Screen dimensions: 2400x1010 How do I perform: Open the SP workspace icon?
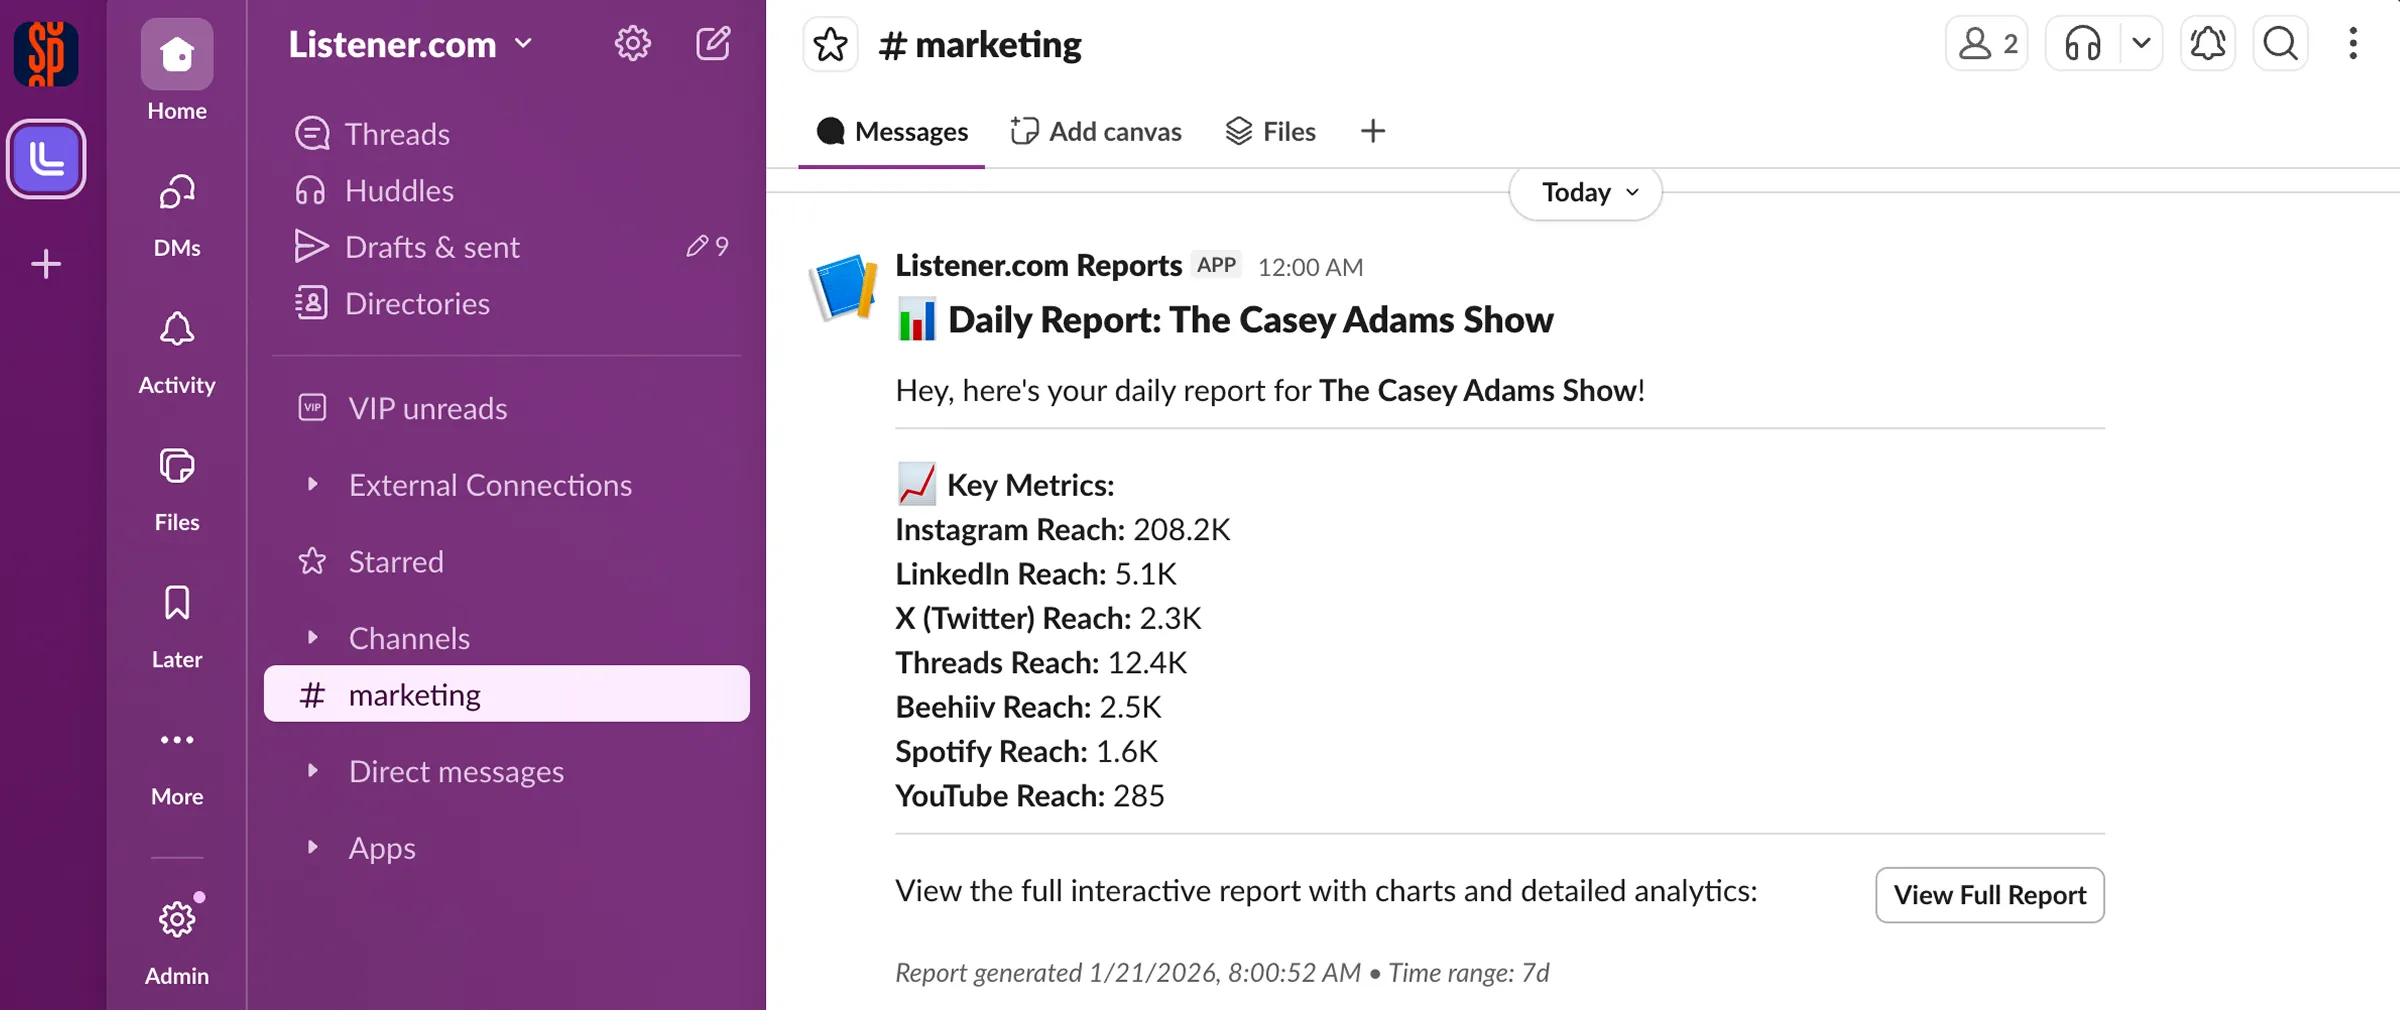click(46, 53)
